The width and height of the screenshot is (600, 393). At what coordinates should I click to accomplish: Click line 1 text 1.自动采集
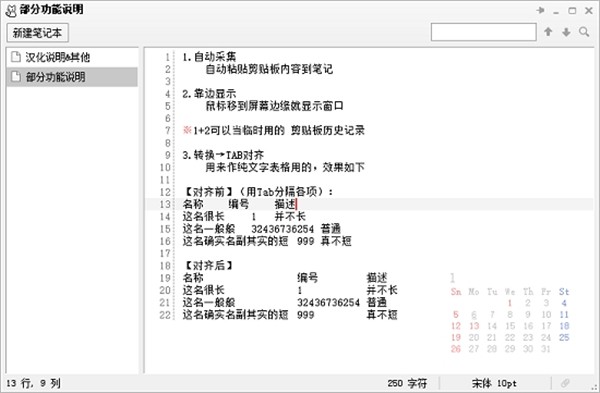pyautogui.click(x=209, y=57)
